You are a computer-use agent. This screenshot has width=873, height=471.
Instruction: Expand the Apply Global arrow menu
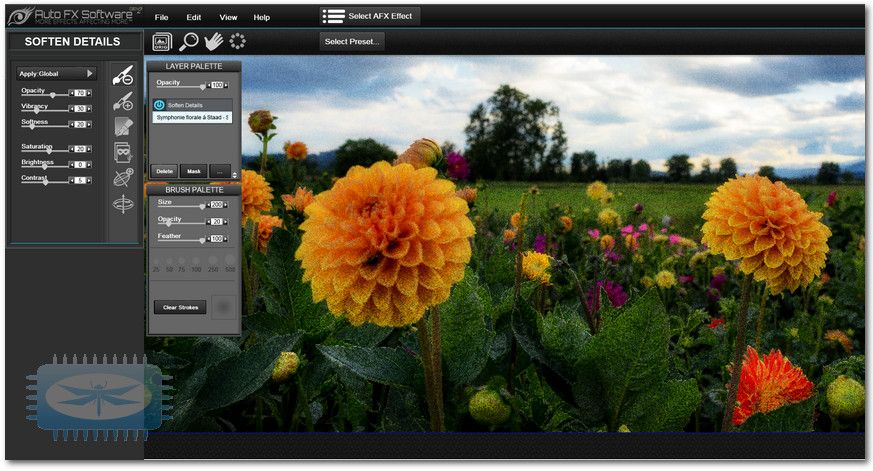[x=90, y=73]
